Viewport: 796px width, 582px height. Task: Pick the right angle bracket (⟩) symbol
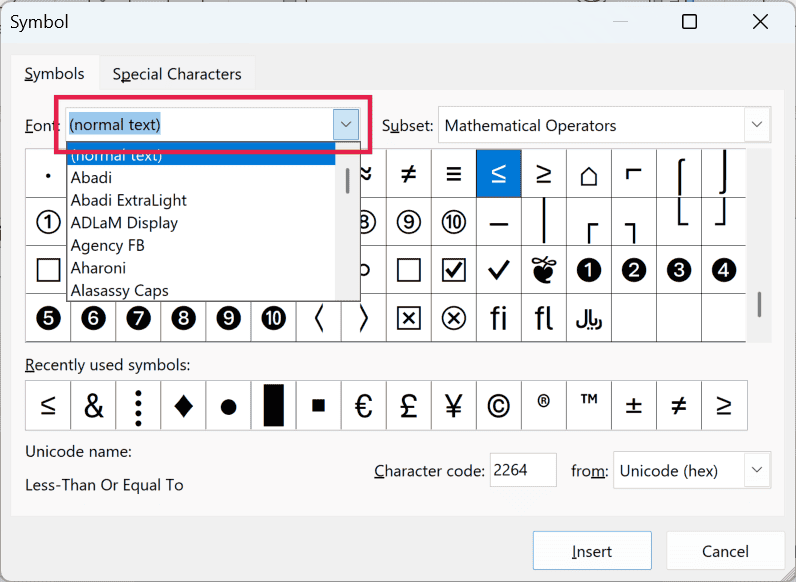[x=363, y=318]
